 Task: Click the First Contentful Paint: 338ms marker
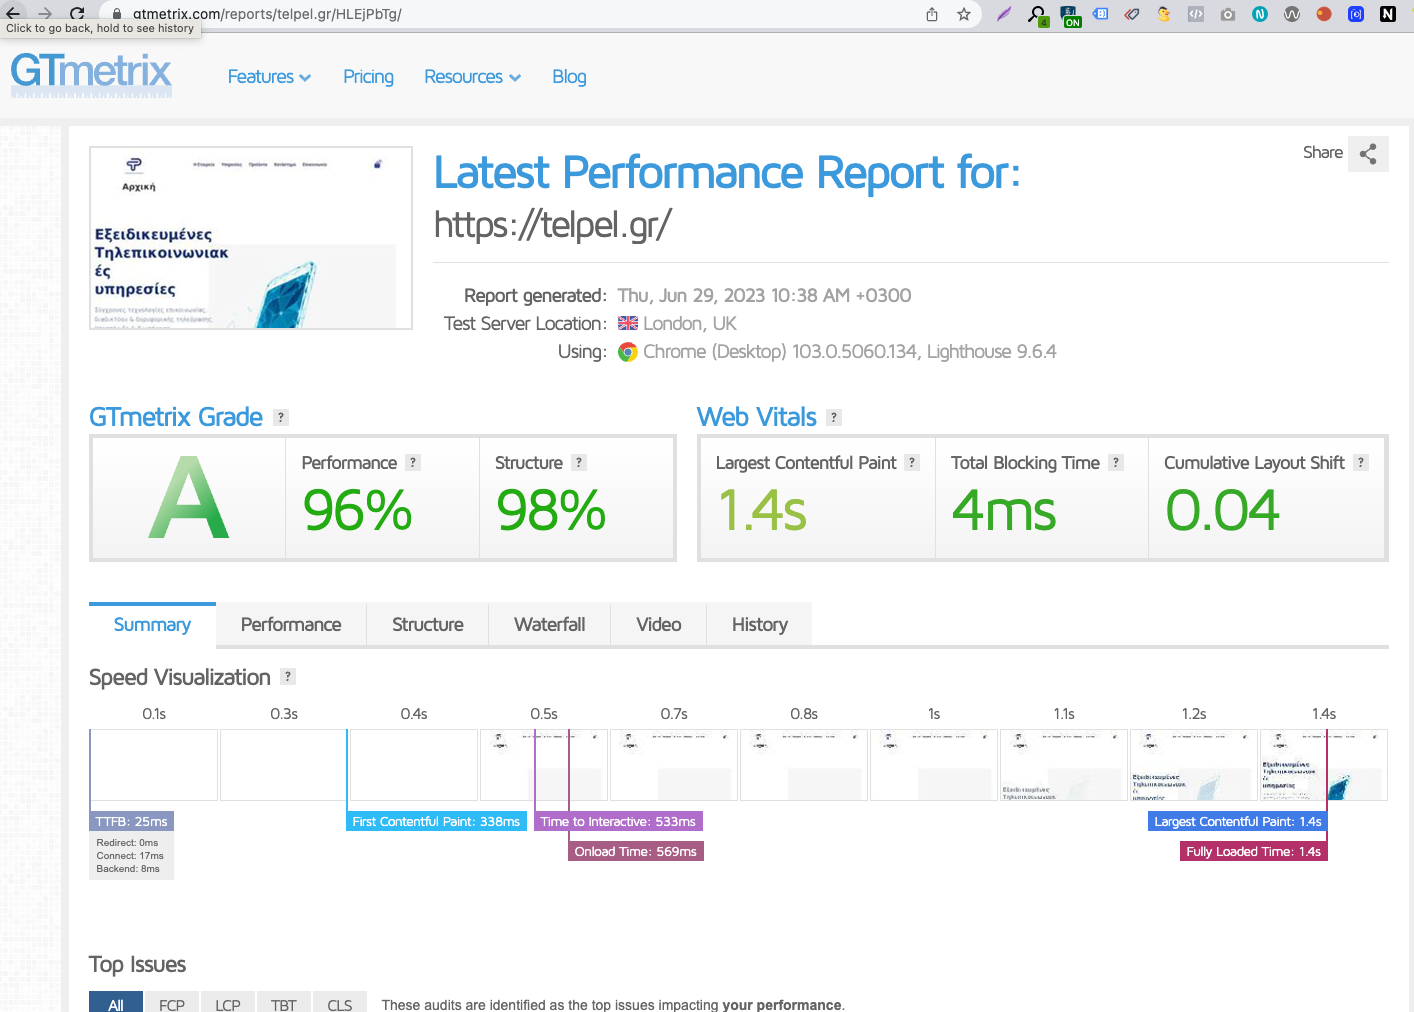pos(436,821)
